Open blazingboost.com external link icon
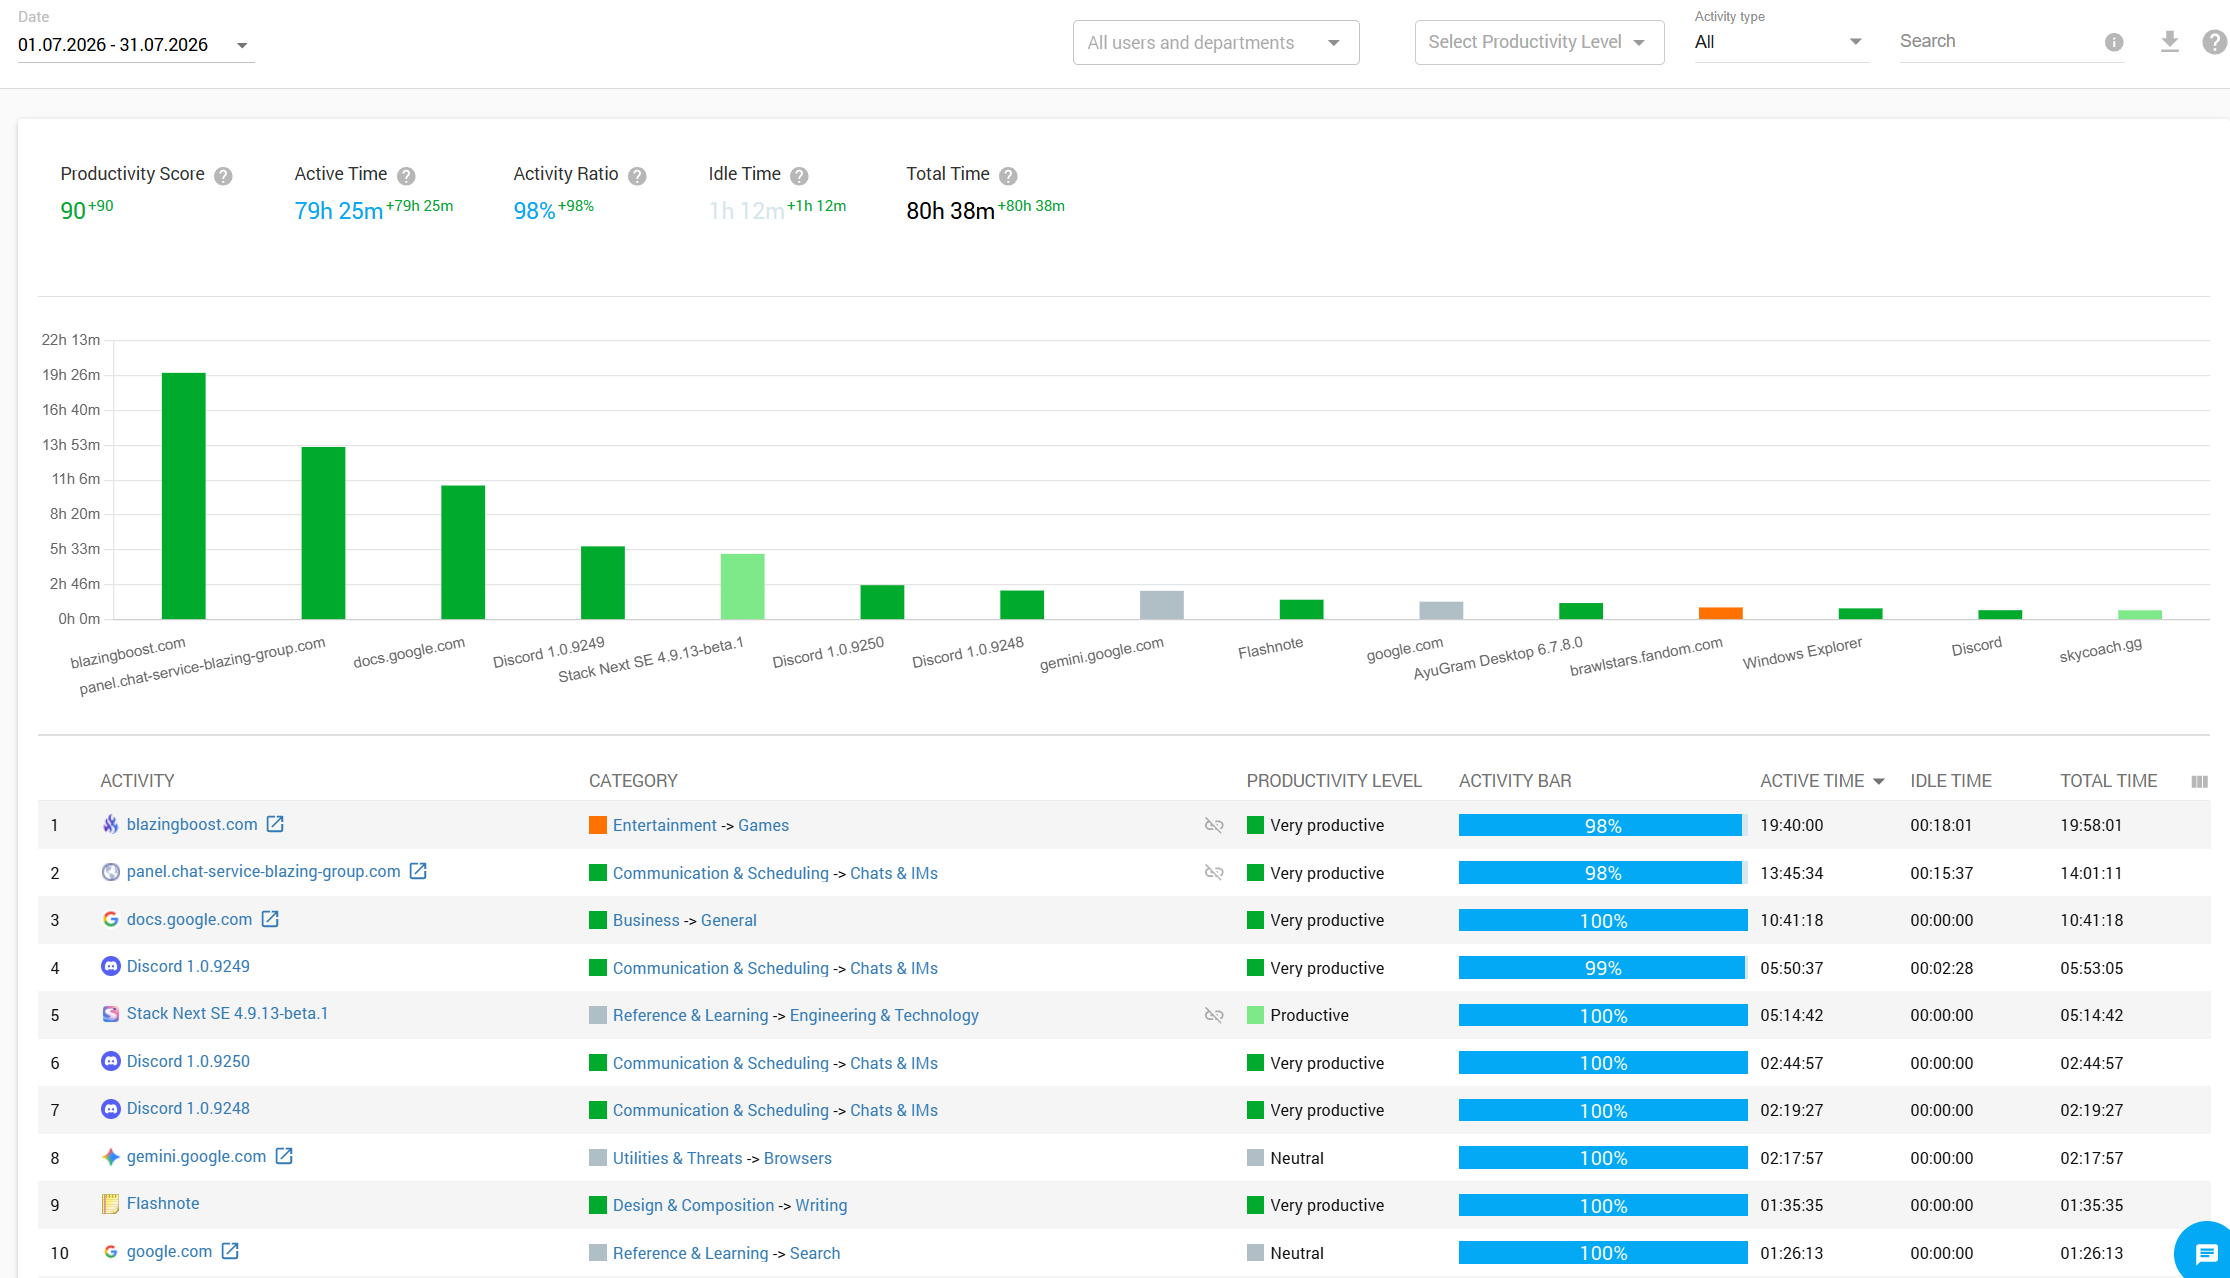The width and height of the screenshot is (2230, 1278). click(x=275, y=824)
